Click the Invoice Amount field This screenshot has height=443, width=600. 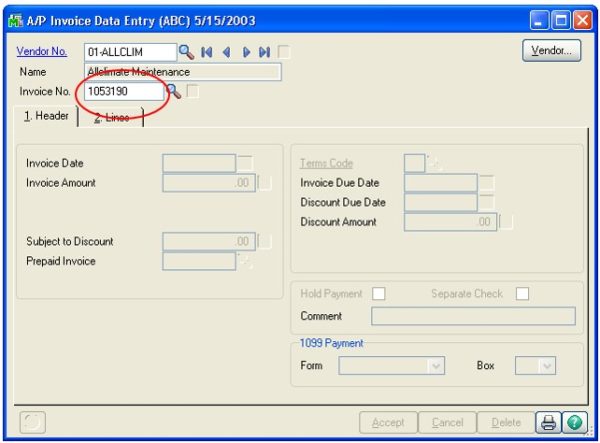pyautogui.click(x=209, y=183)
